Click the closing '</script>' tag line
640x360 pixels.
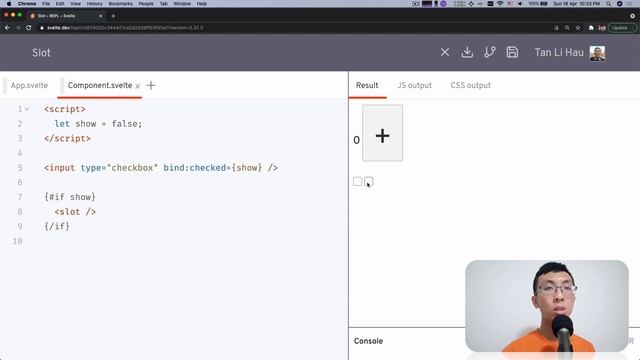click(67, 138)
